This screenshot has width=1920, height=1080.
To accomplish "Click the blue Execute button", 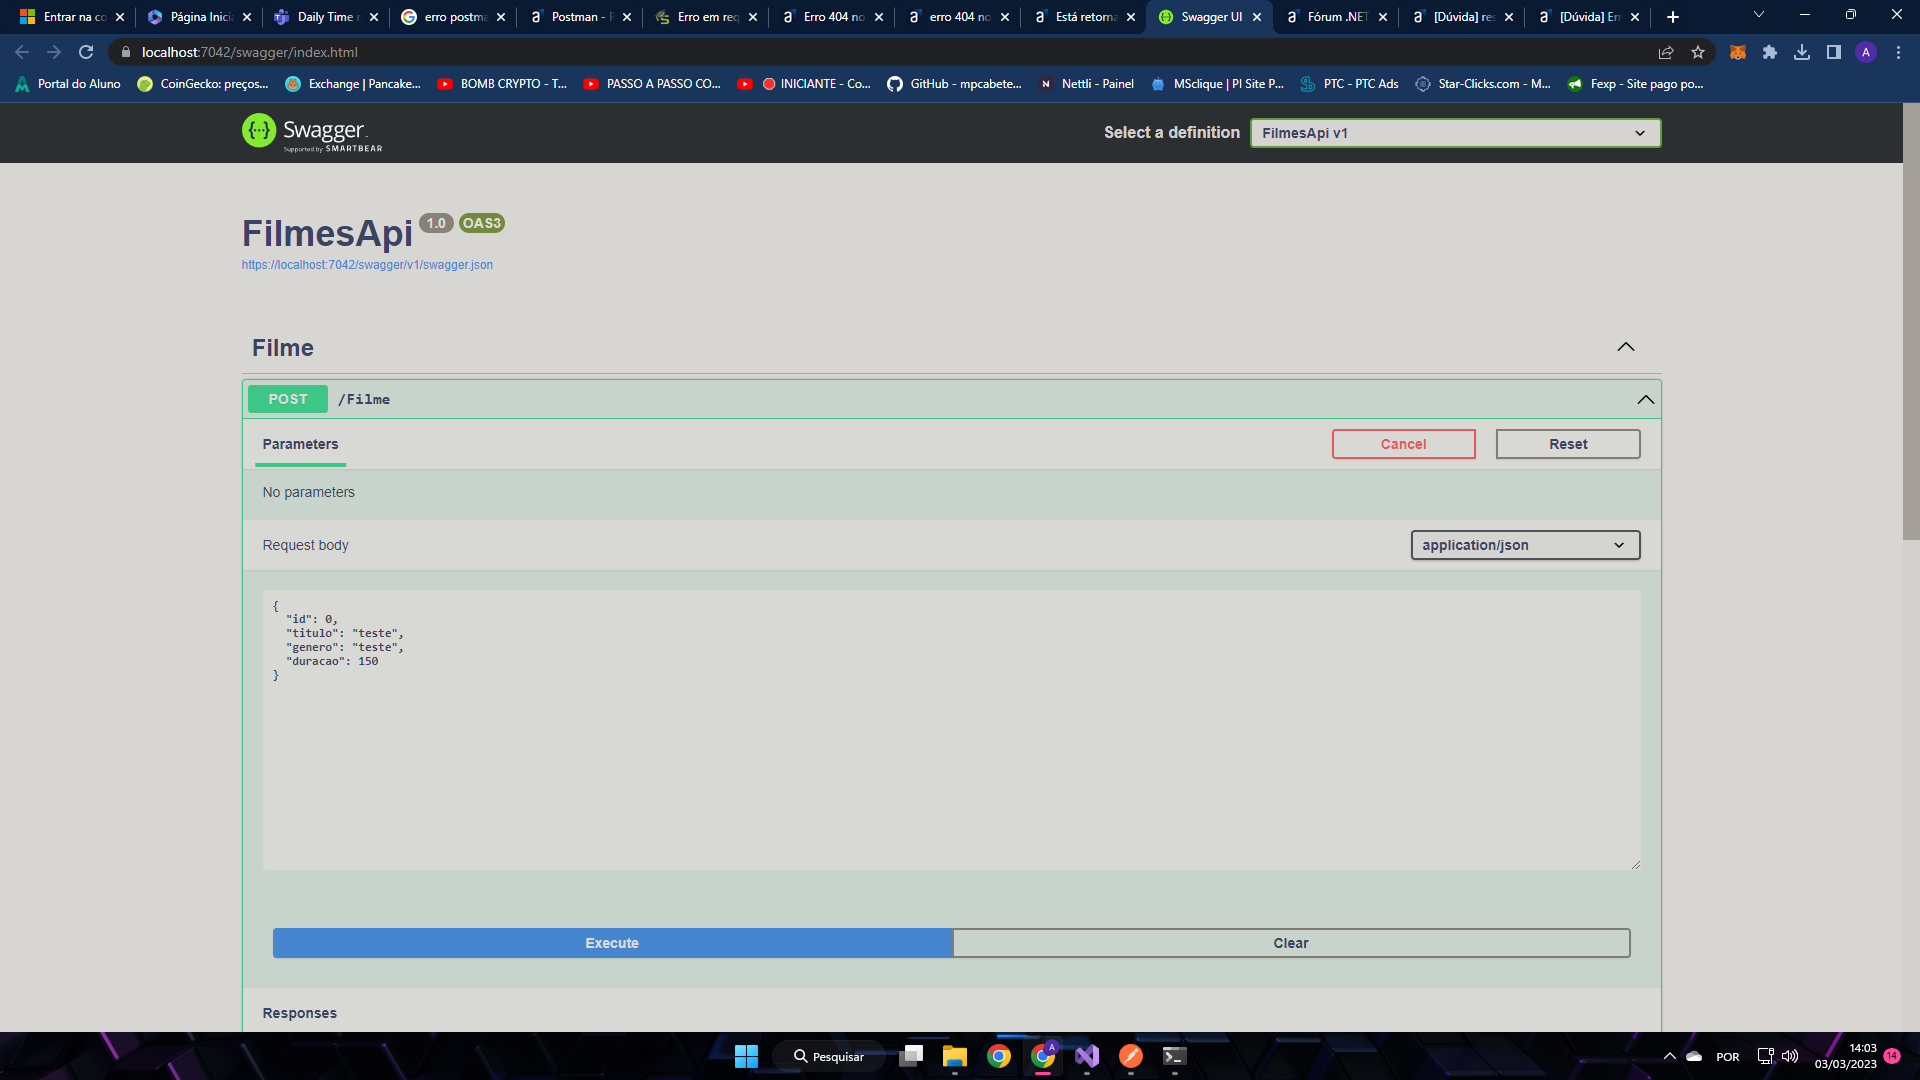I will click(x=612, y=943).
